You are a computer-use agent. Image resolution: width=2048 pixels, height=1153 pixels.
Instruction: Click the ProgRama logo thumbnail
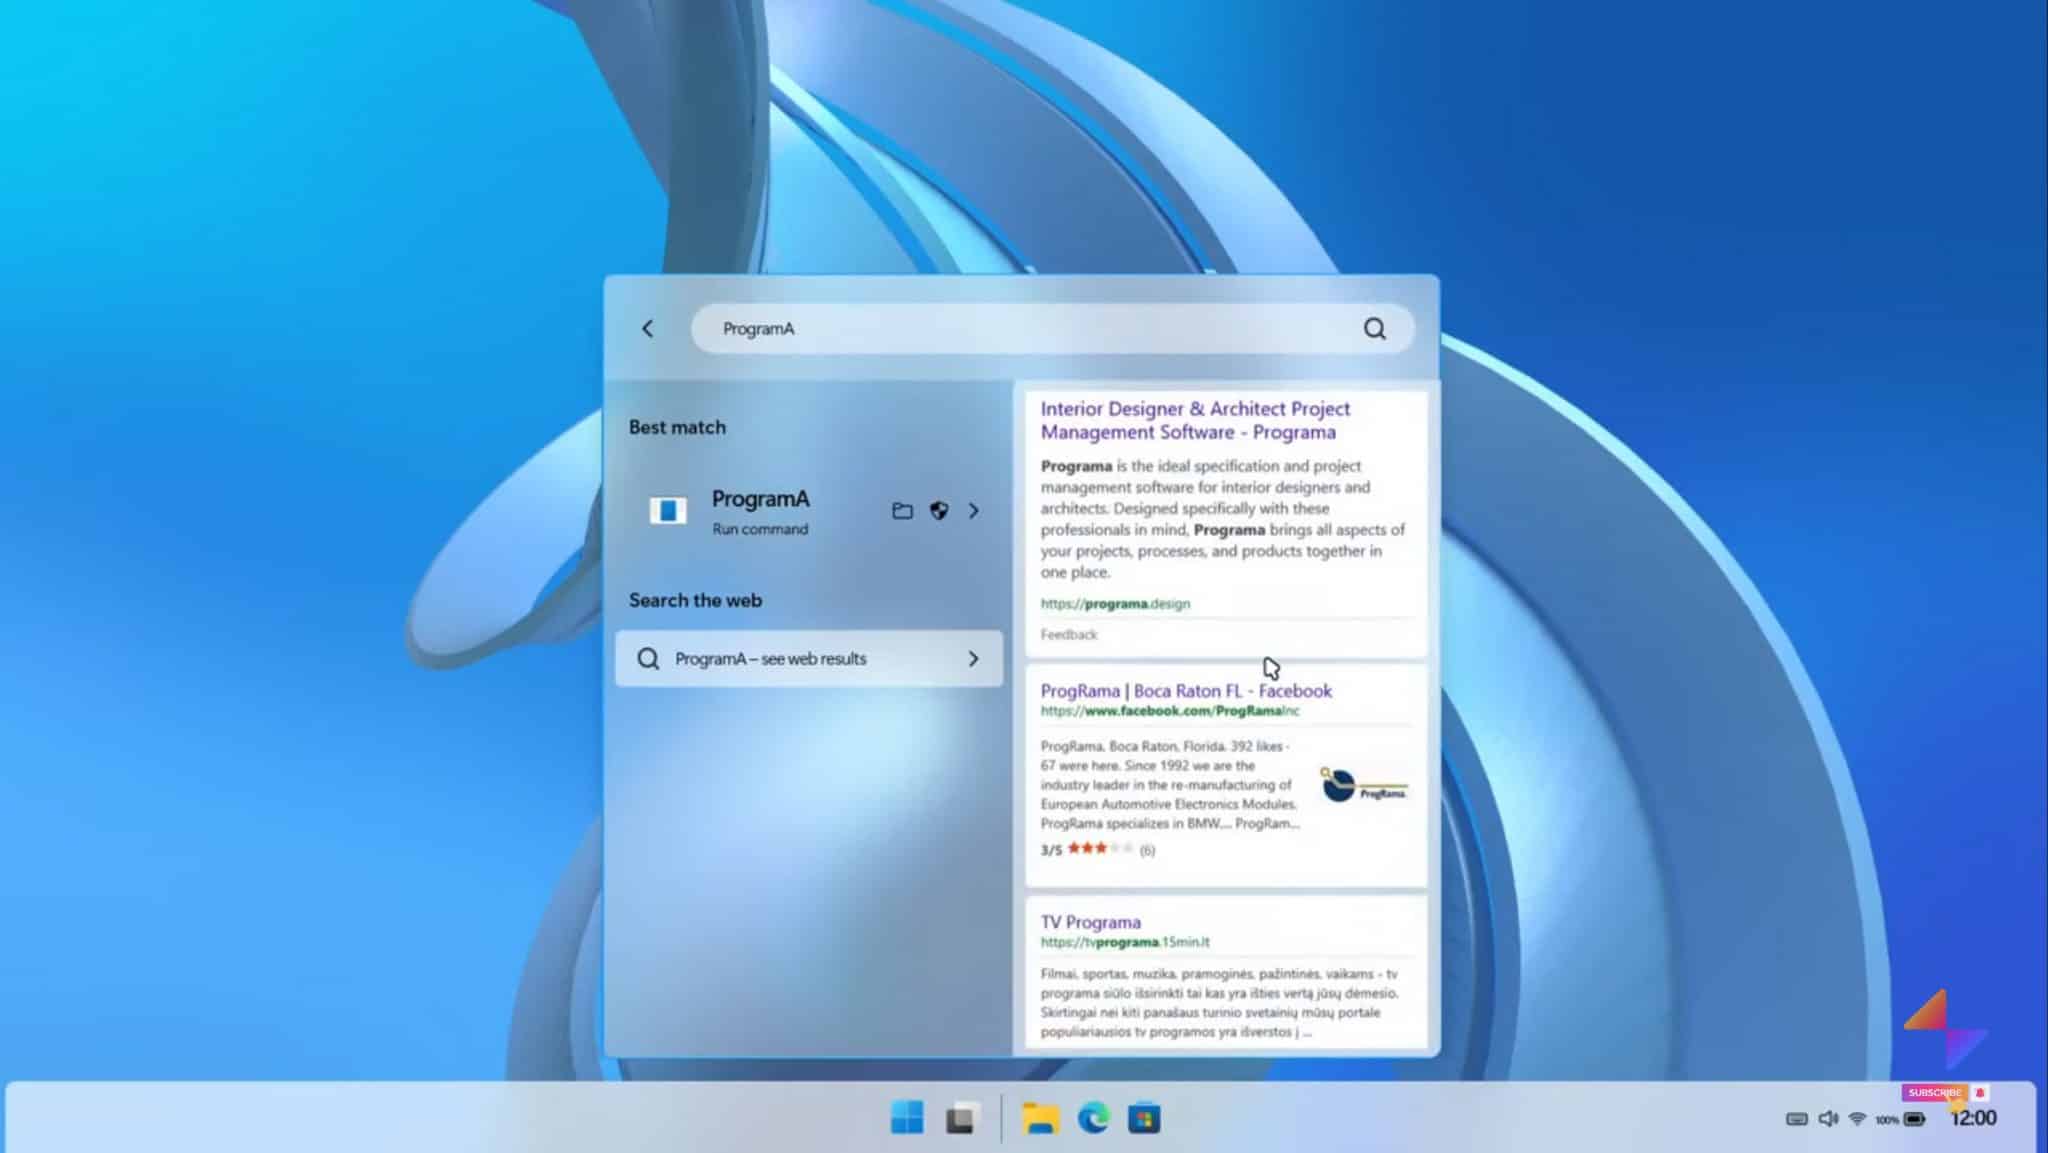(x=1363, y=786)
